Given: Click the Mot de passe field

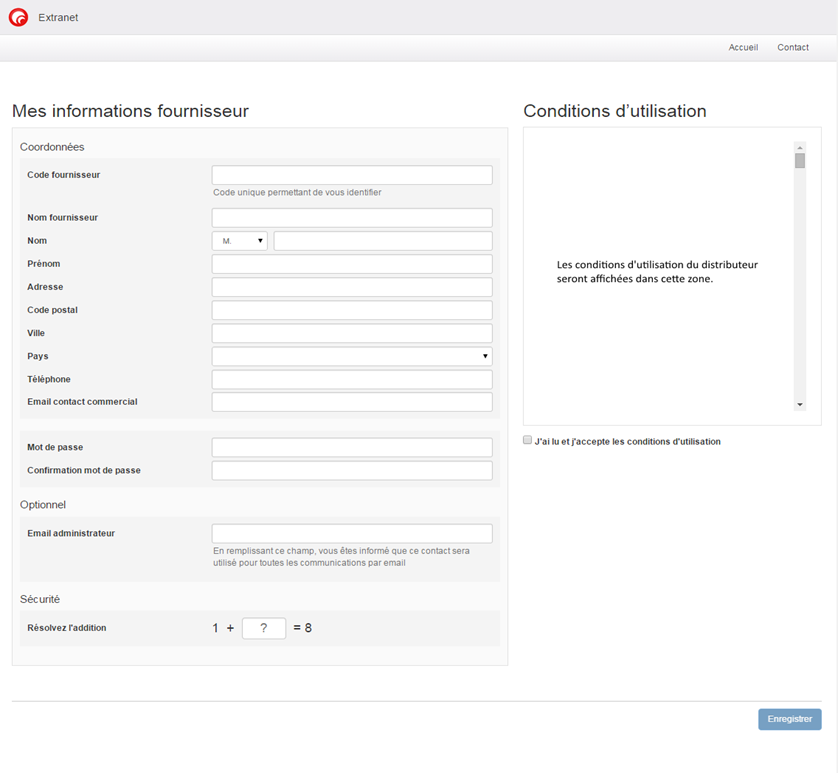Looking at the screenshot, I should click(352, 447).
